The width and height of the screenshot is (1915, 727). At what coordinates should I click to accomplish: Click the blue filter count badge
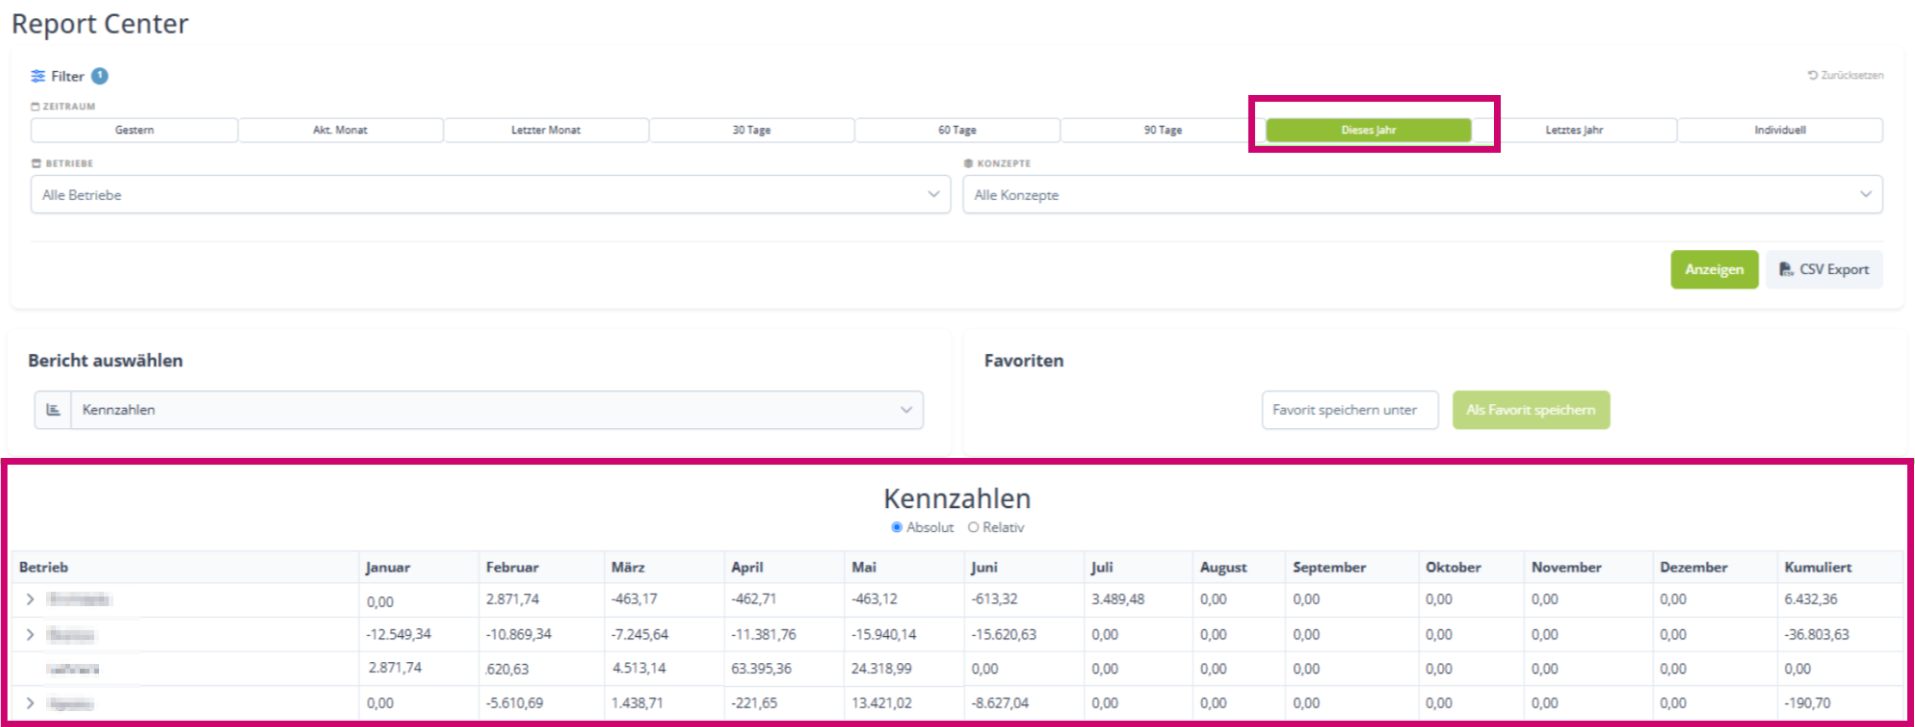click(100, 76)
